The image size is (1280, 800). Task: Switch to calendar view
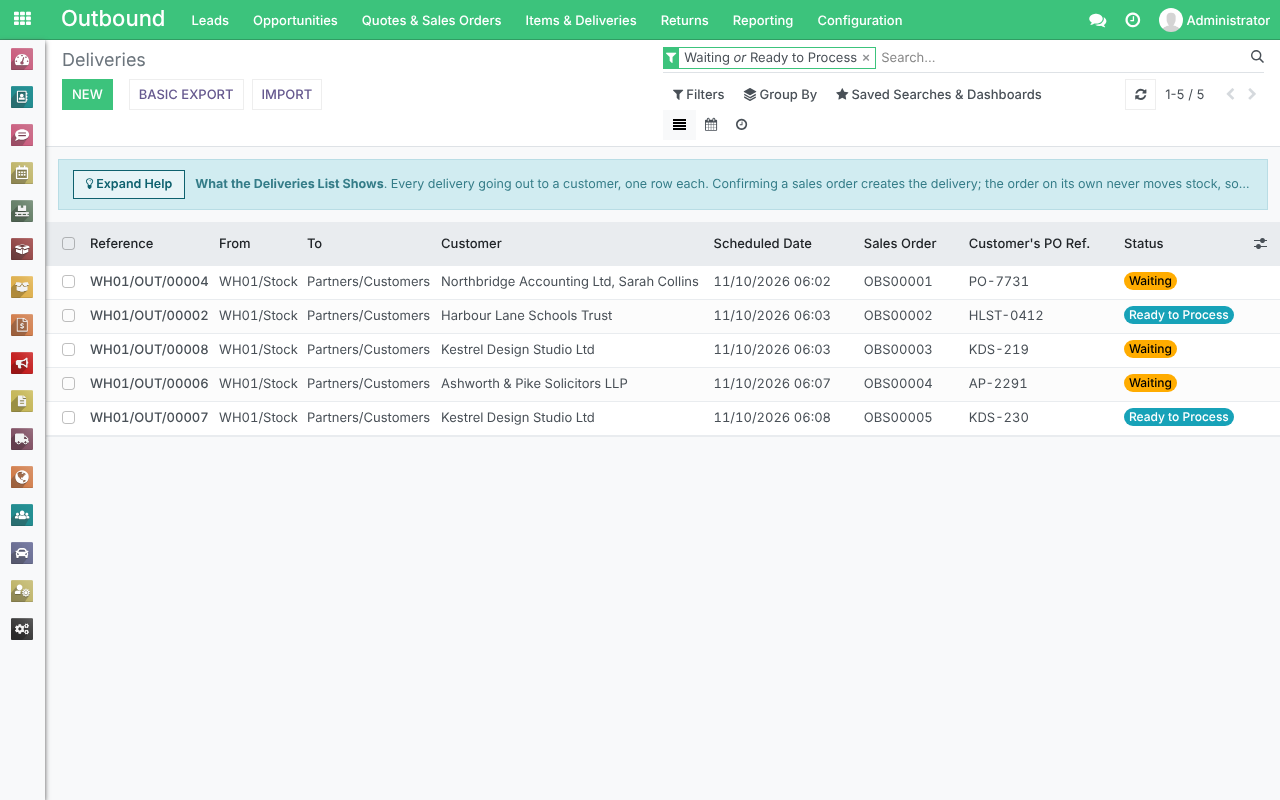711,125
